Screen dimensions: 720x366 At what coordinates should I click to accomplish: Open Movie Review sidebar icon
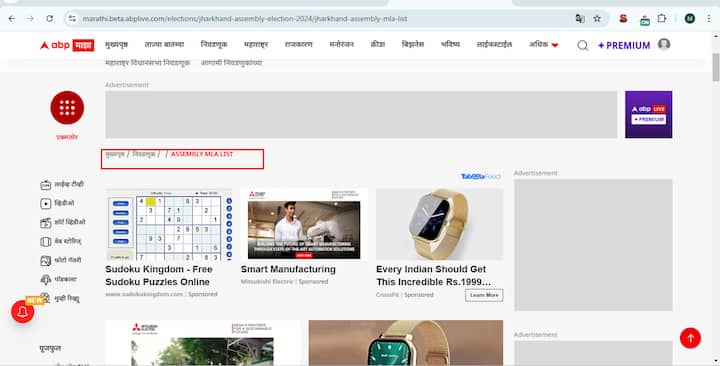(x=45, y=298)
